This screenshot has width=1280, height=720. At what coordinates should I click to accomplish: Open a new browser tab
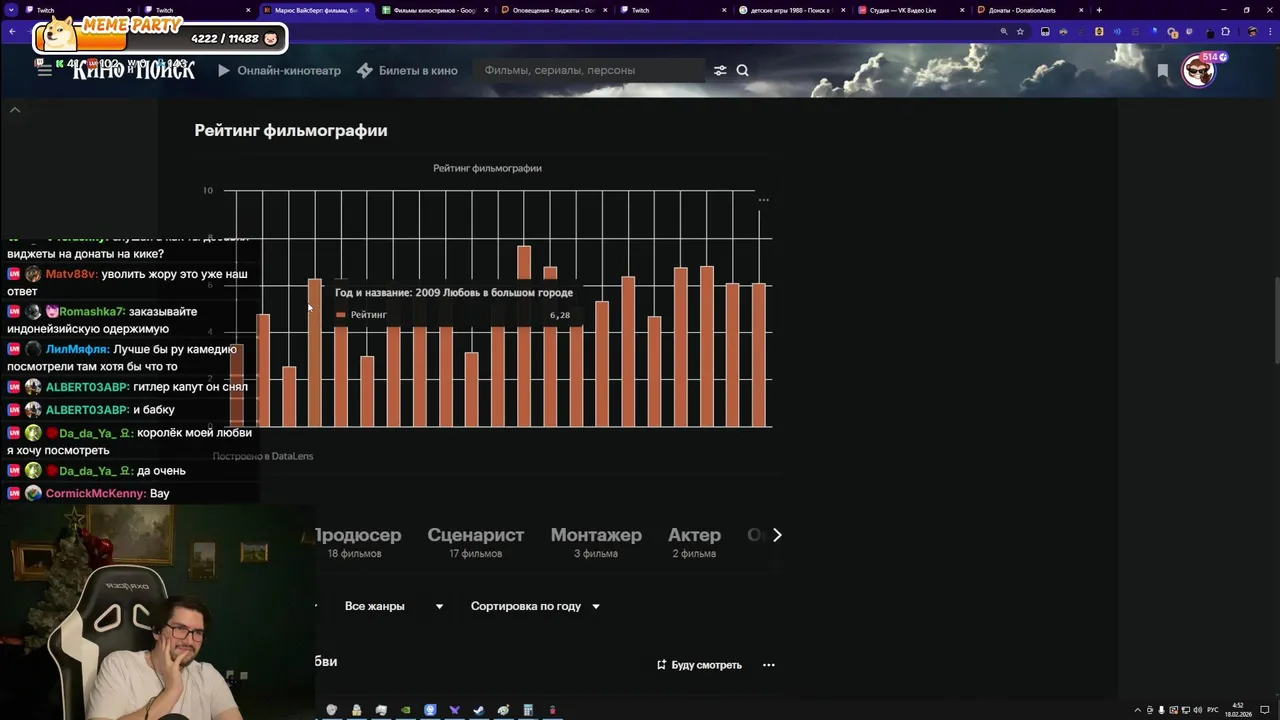(x=1099, y=10)
